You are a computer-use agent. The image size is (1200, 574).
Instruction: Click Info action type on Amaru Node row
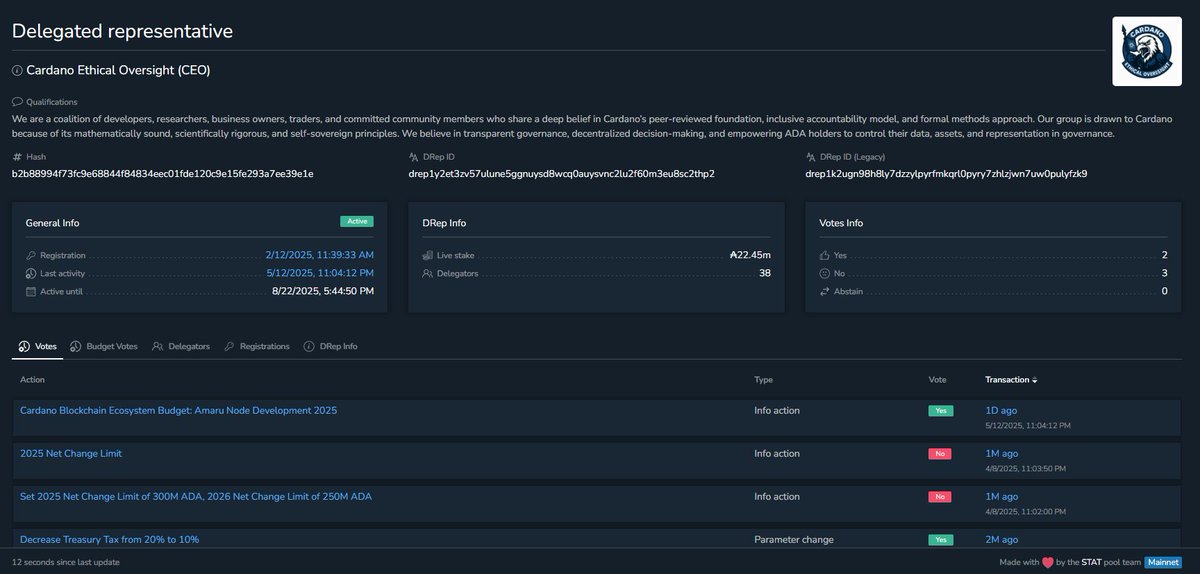tap(777, 411)
